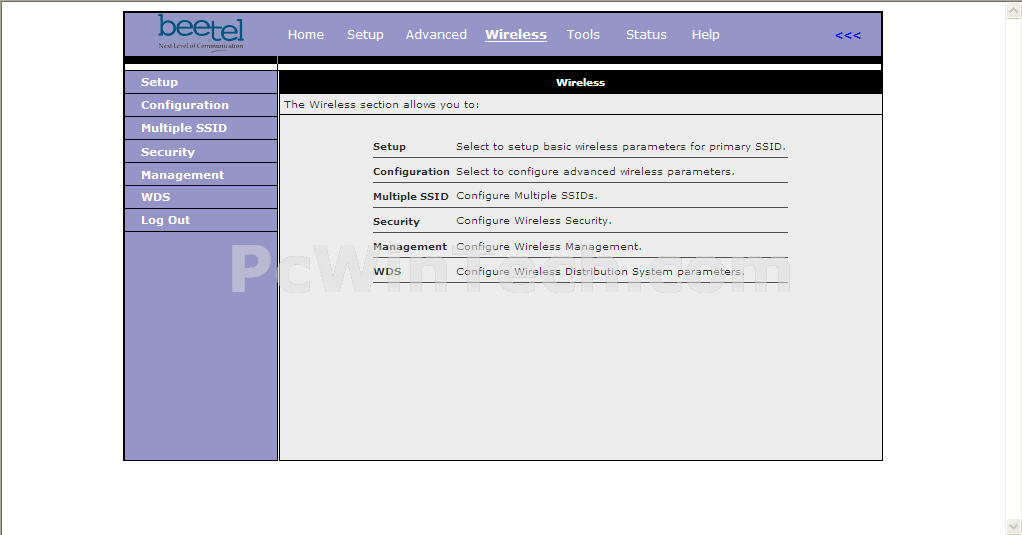The width and height of the screenshot is (1022, 535).
Task: Open Setup in the left sidebar
Action: pos(201,82)
